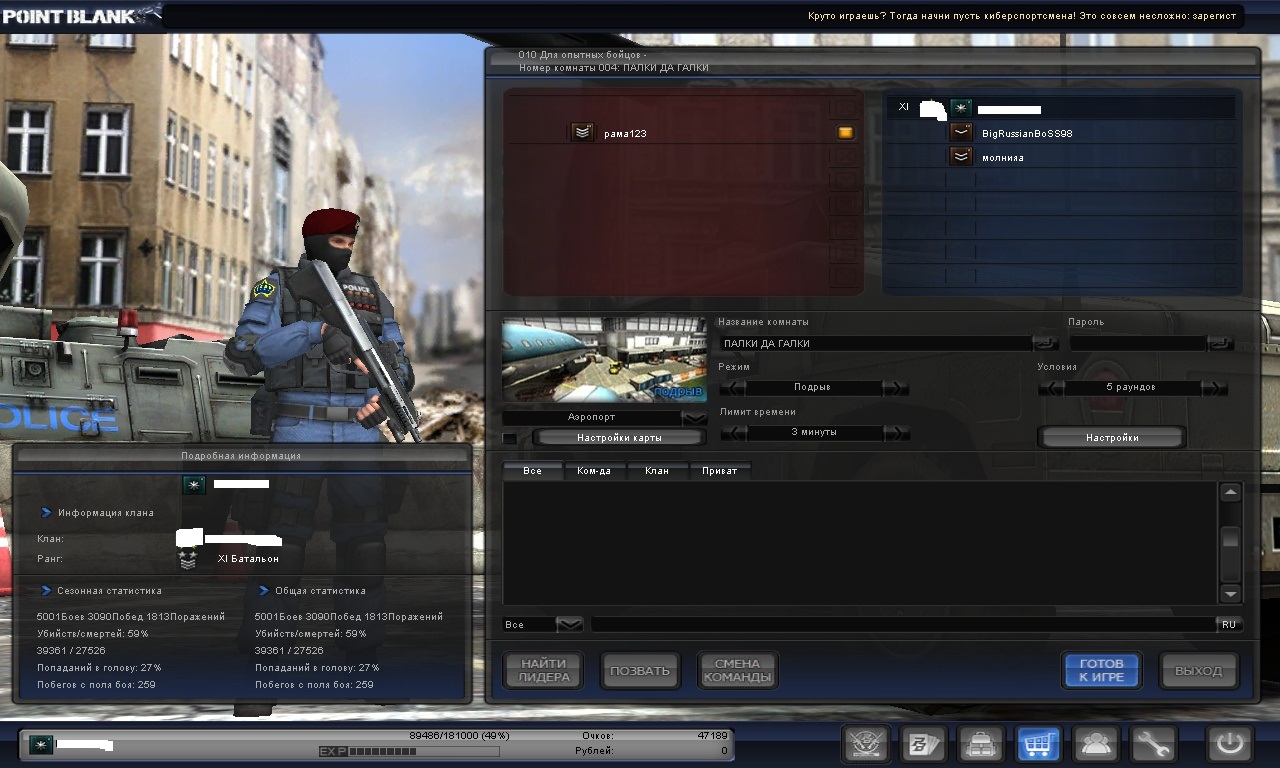Open the chat channel Все dropdown
The image size is (1280, 768).
pos(569,624)
